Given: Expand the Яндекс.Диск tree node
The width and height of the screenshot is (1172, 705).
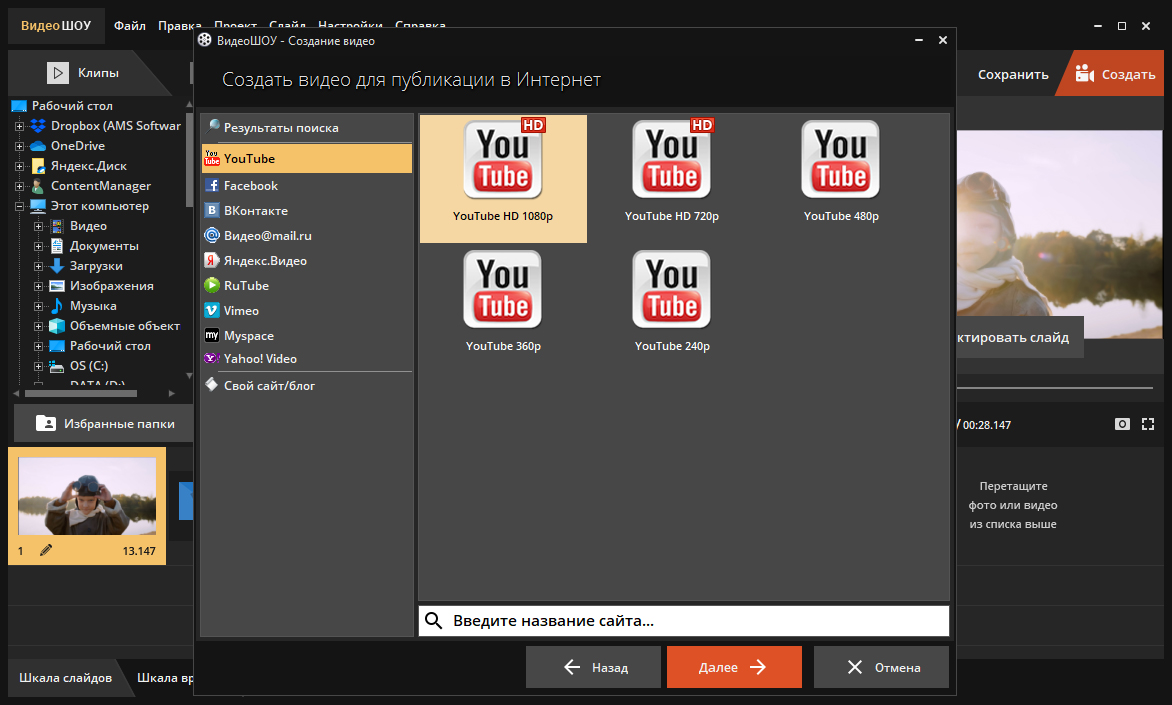Looking at the screenshot, I should 19,166.
